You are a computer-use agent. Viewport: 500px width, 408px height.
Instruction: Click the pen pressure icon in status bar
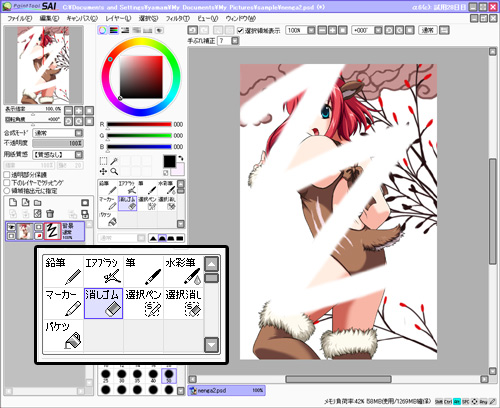(x=492, y=402)
